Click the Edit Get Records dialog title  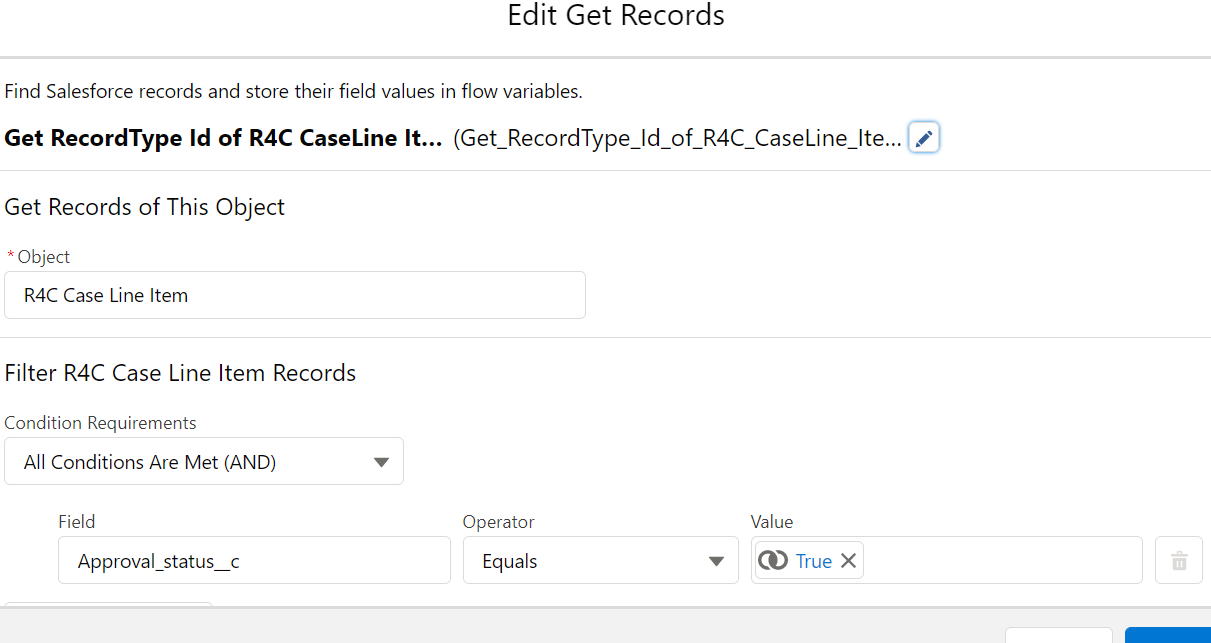pos(616,16)
